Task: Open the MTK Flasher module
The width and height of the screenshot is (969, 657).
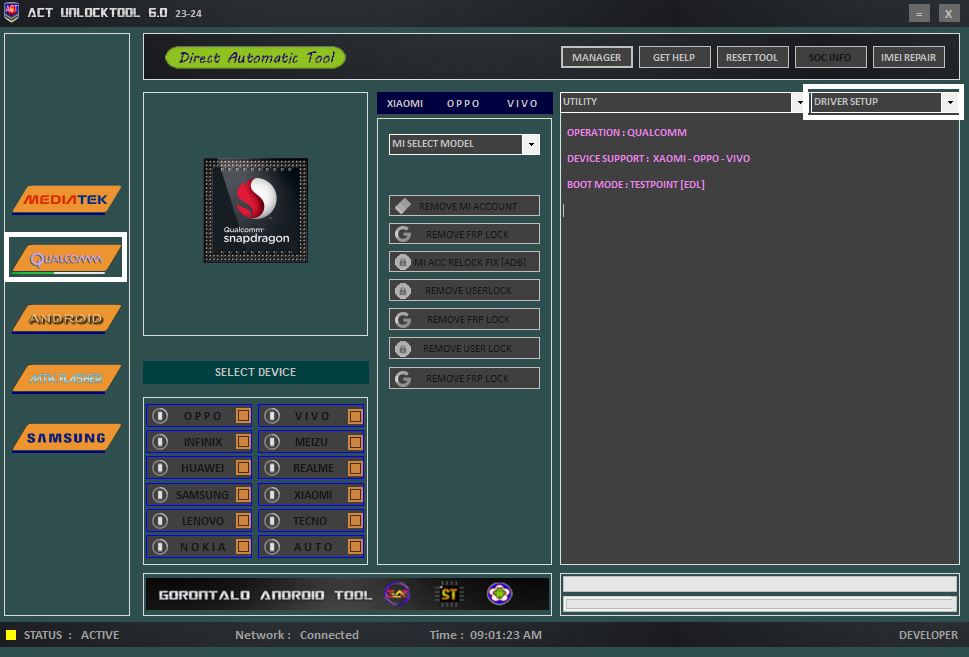Action: click(x=66, y=378)
